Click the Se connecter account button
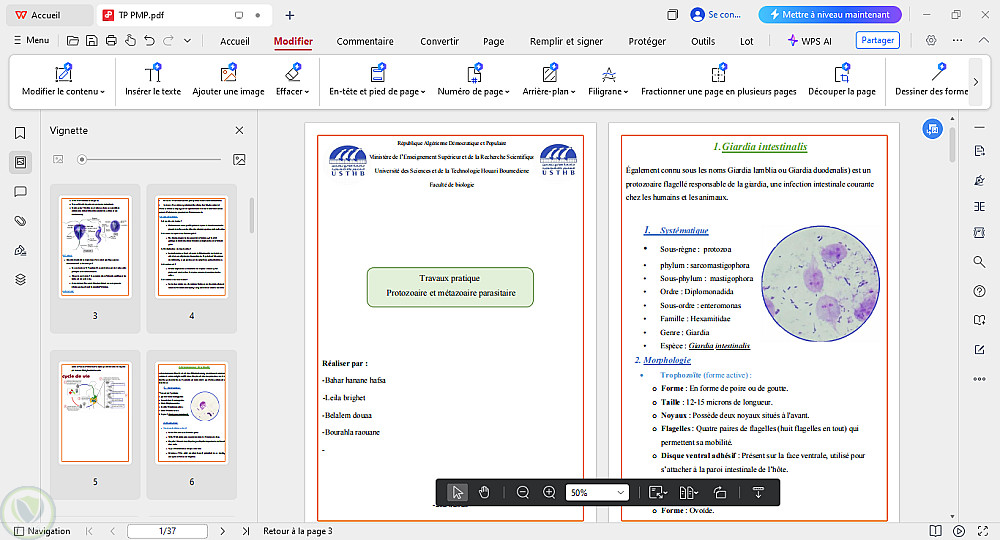The image size is (1000, 540). click(x=716, y=14)
